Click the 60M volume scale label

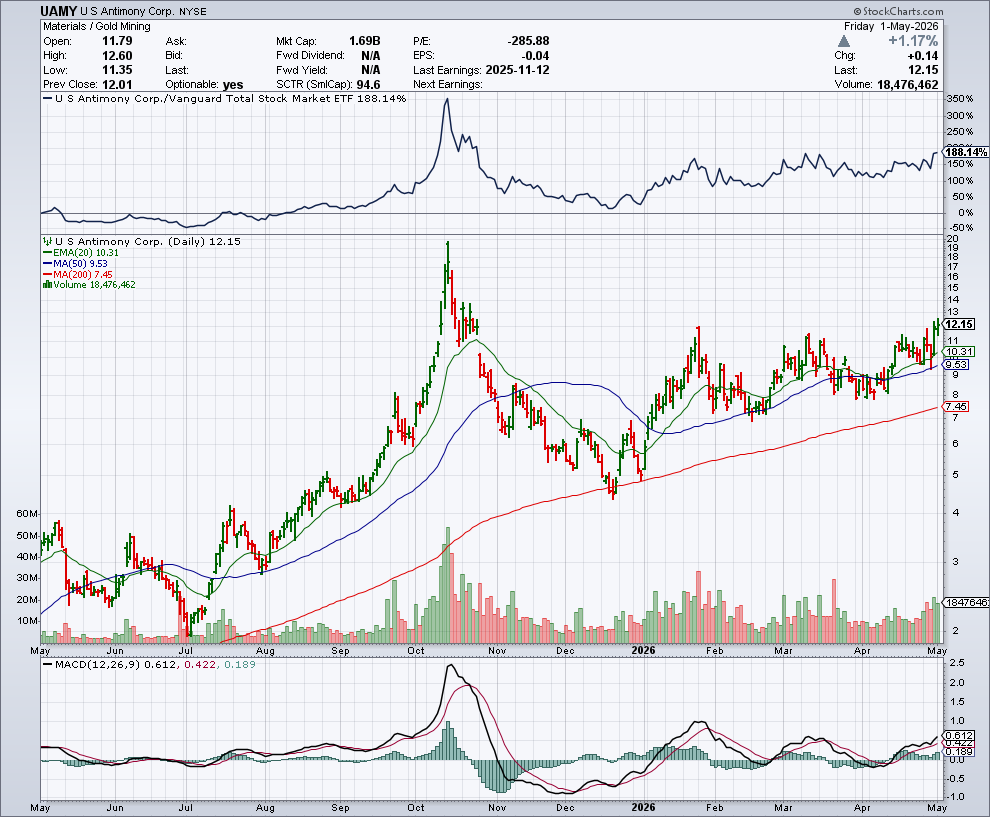click(27, 514)
